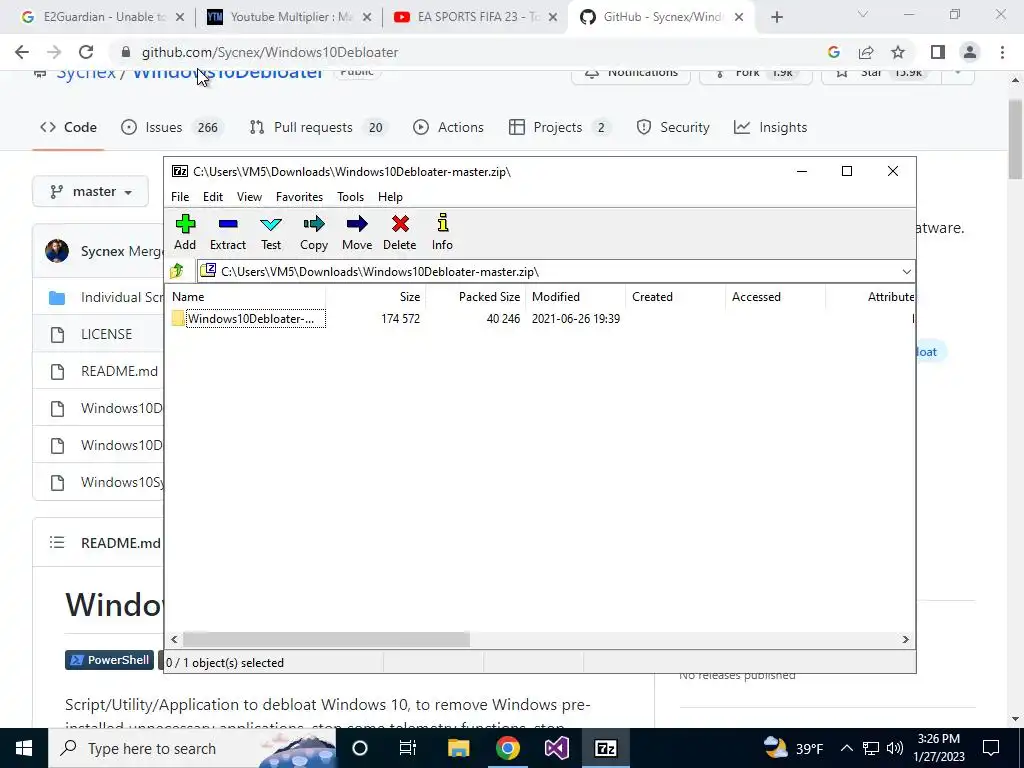Open README.md in the file list
The height and width of the screenshot is (768, 1024).
(120, 372)
